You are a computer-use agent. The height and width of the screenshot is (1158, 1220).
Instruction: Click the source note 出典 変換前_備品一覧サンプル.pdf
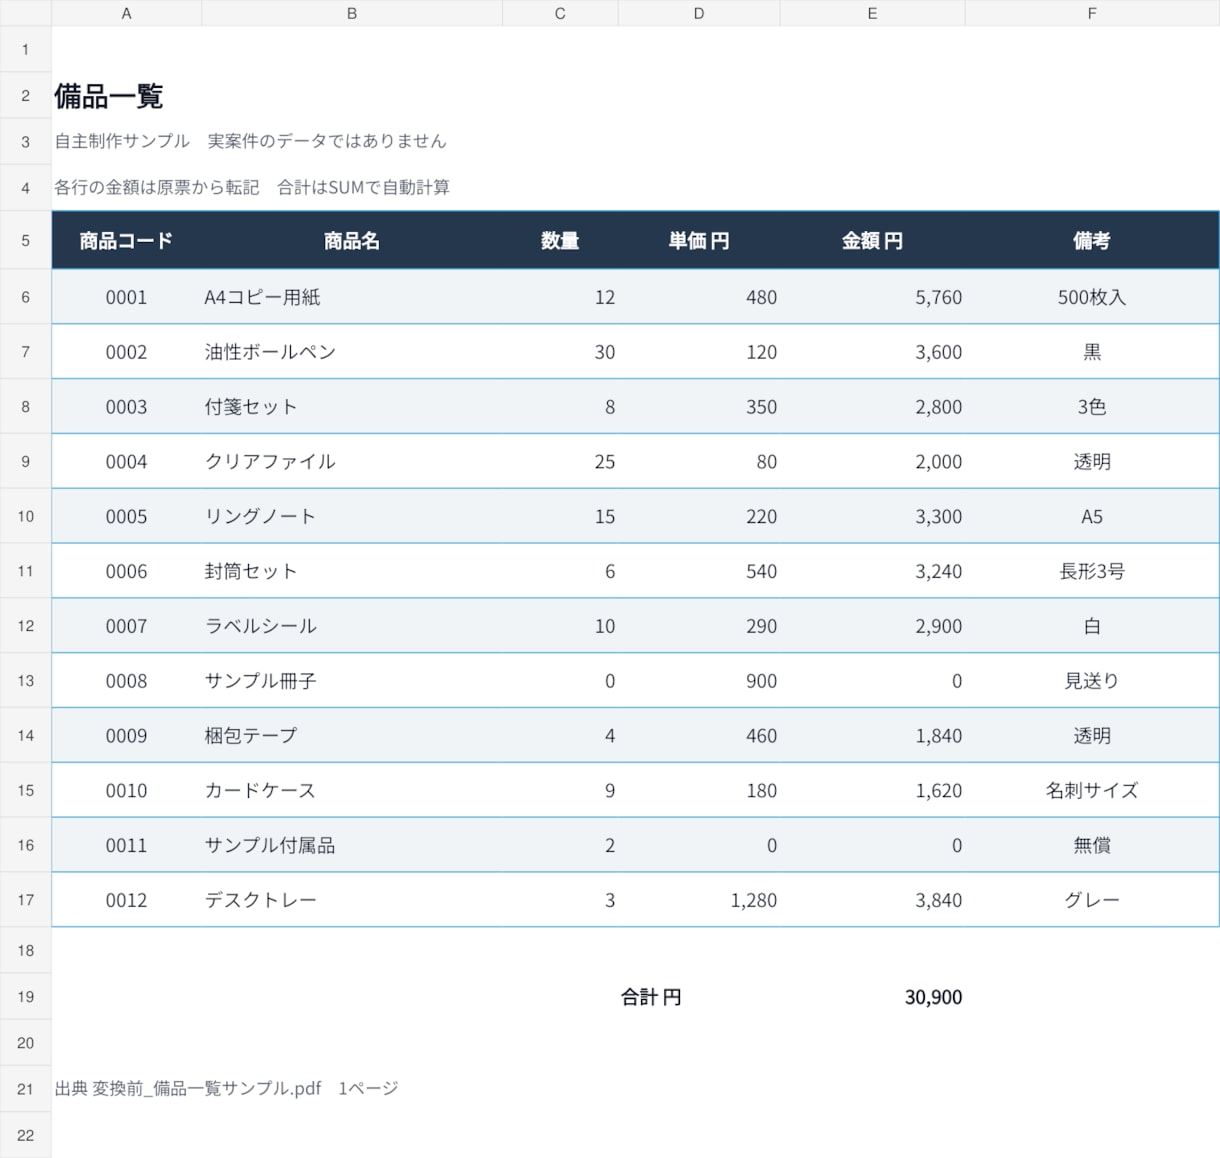pos(226,1088)
